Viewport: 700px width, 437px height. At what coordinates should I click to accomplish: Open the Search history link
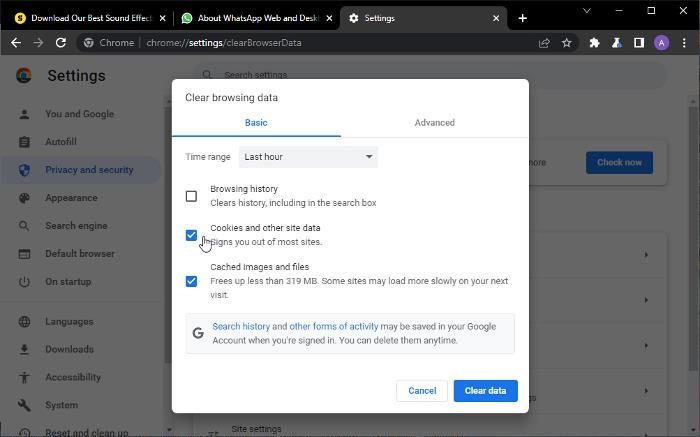point(241,327)
